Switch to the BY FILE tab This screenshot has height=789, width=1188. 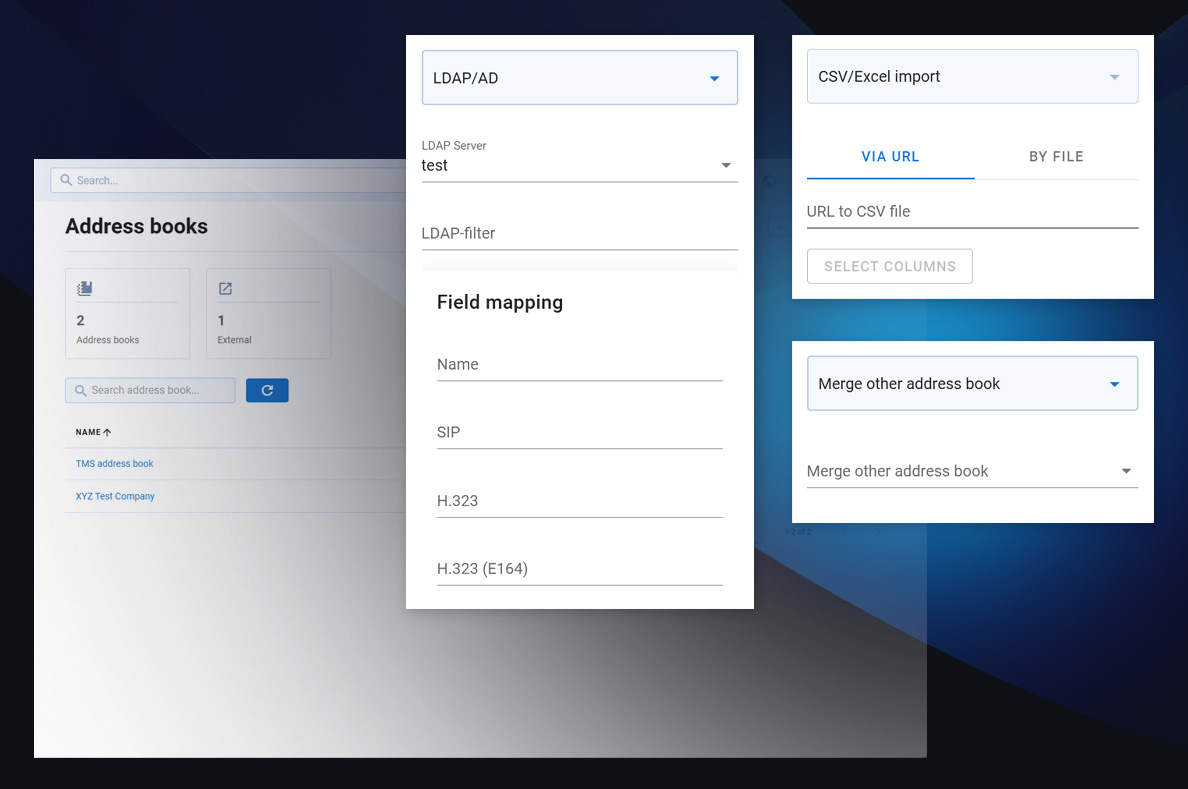click(1056, 157)
